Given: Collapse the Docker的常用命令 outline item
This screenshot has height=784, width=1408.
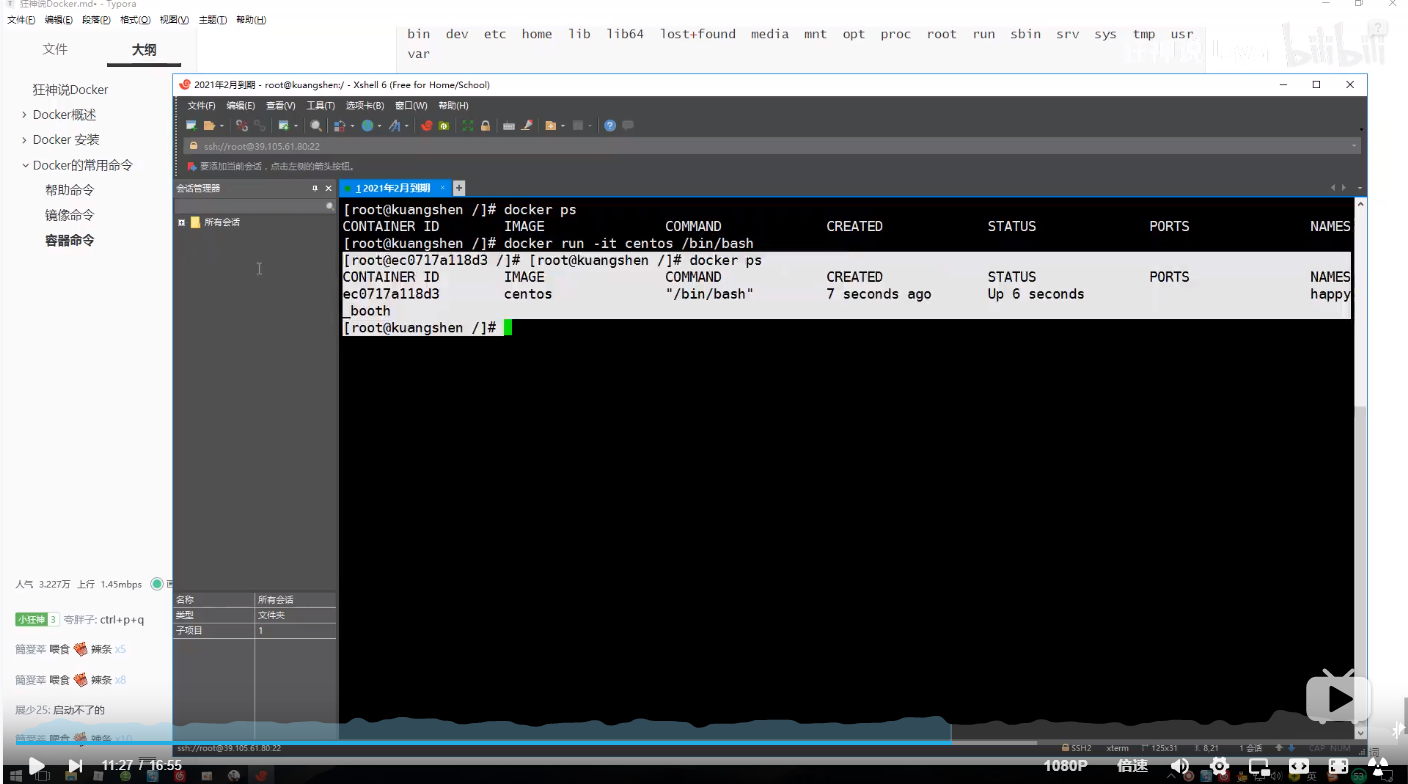Looking at the screenshot, I should click(25, 165).
